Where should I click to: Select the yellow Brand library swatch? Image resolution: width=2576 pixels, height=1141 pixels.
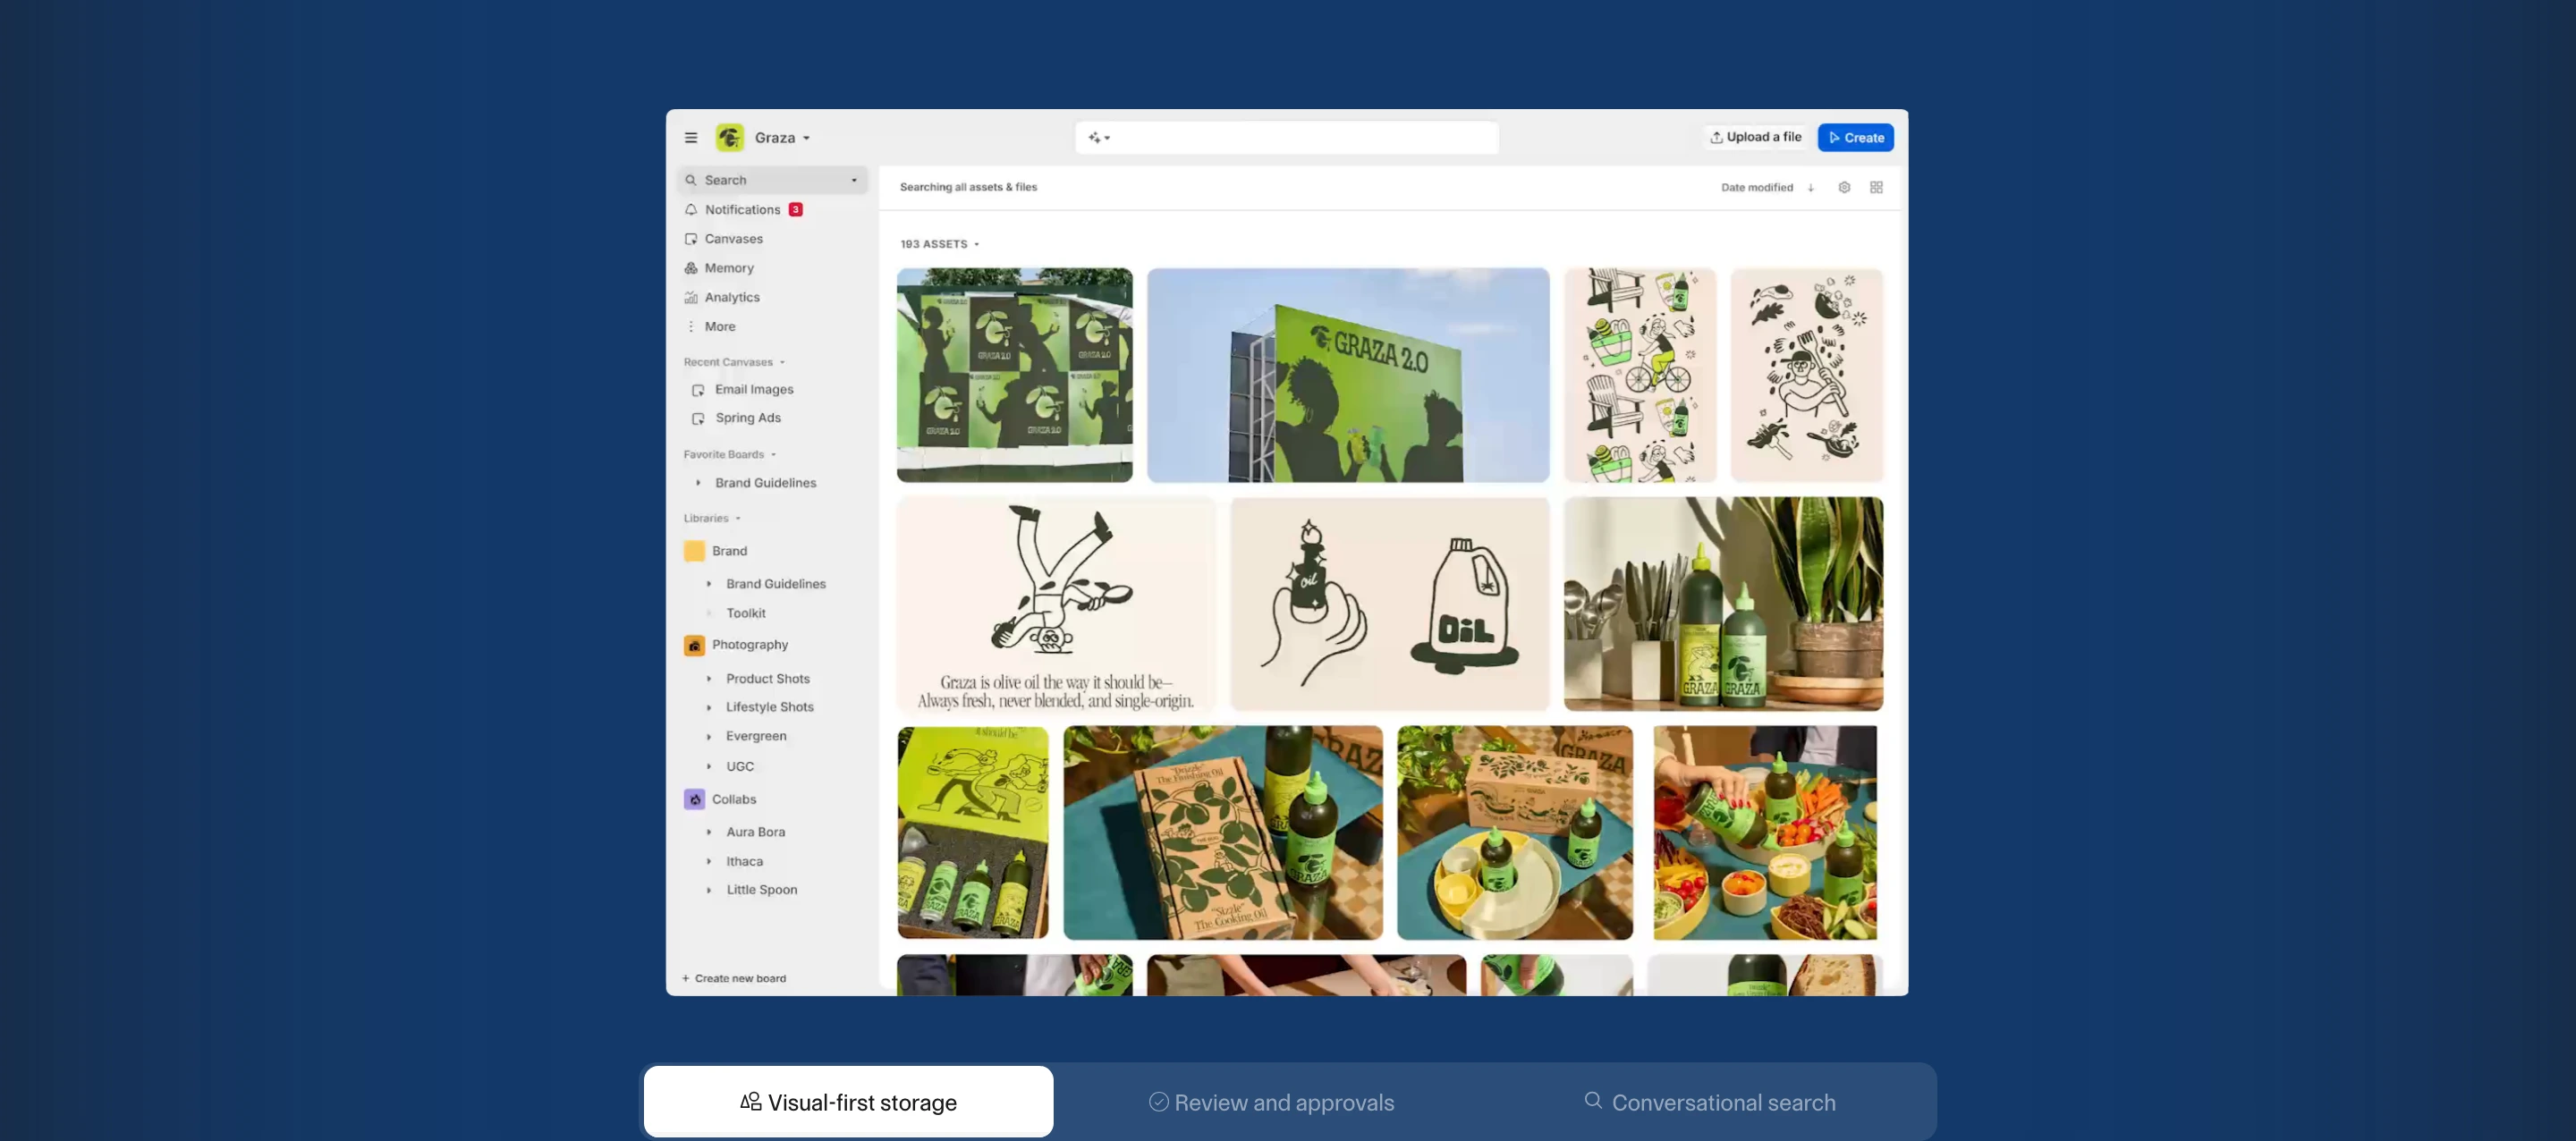point(694,551)
